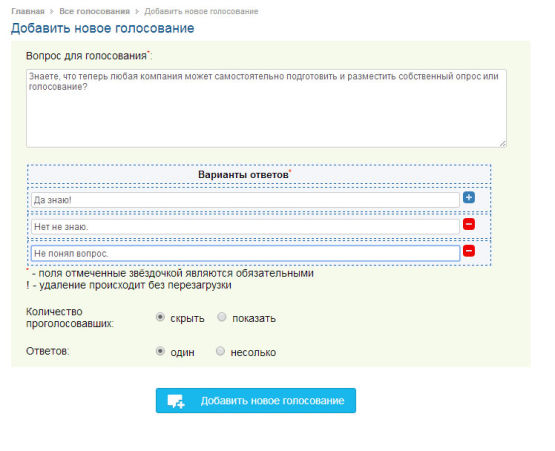Grab the textarea resize handle corner

(503, 144)
